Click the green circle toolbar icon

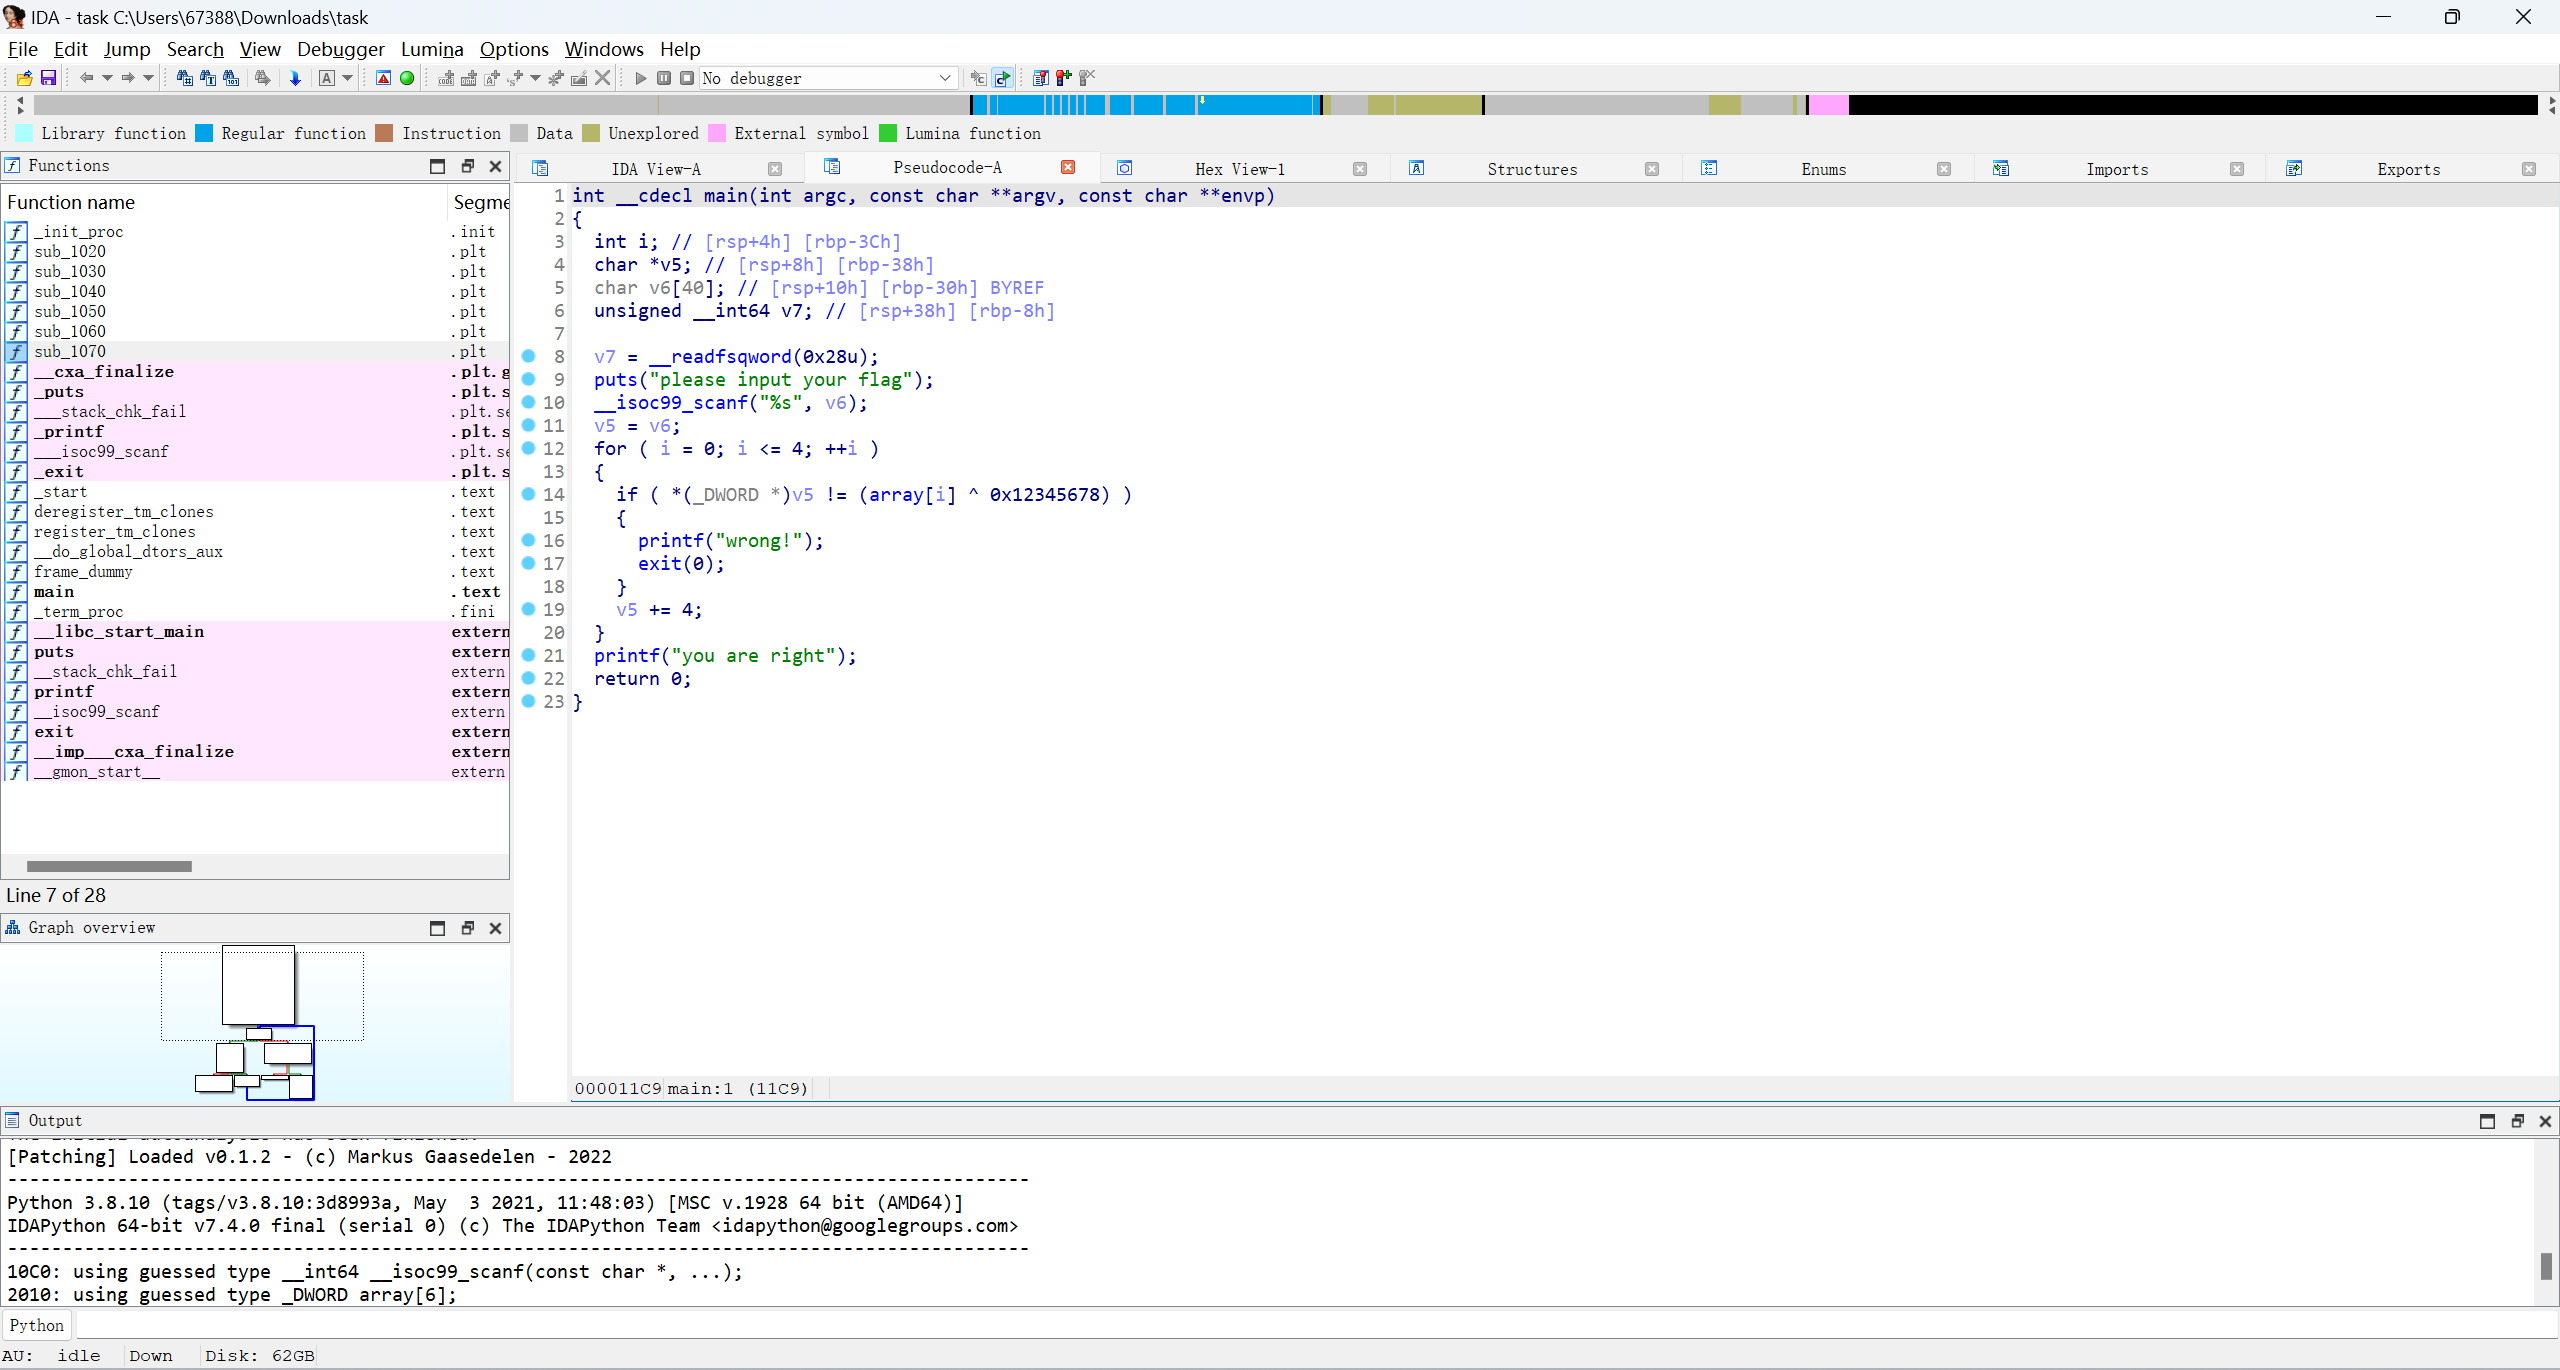click(x=407, y=78)
